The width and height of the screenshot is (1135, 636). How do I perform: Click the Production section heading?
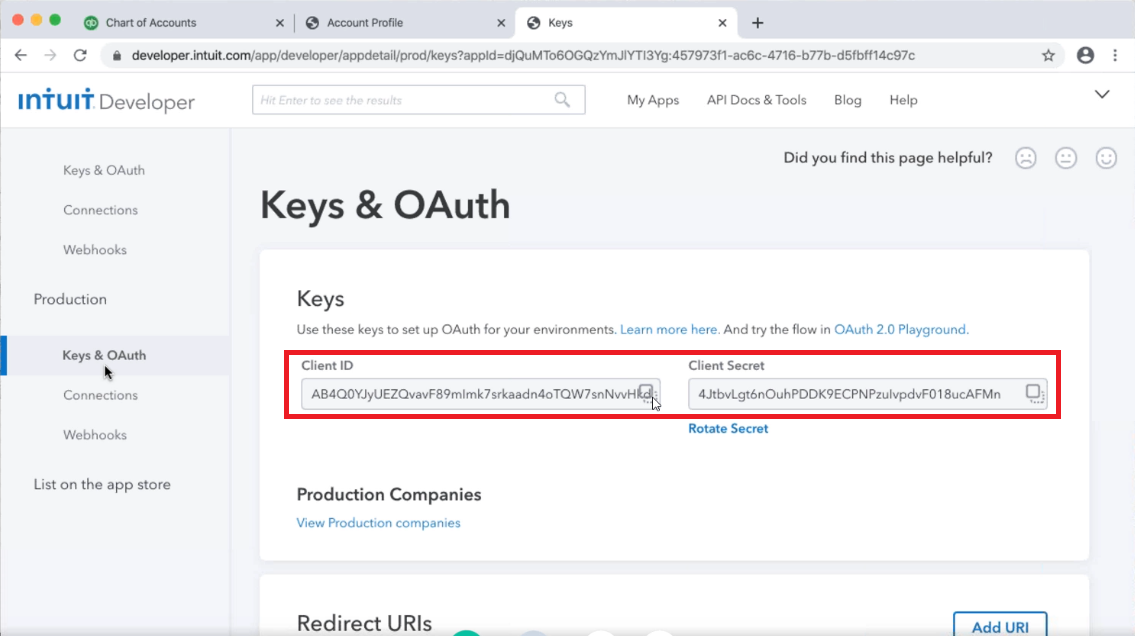tap(70, 299)
